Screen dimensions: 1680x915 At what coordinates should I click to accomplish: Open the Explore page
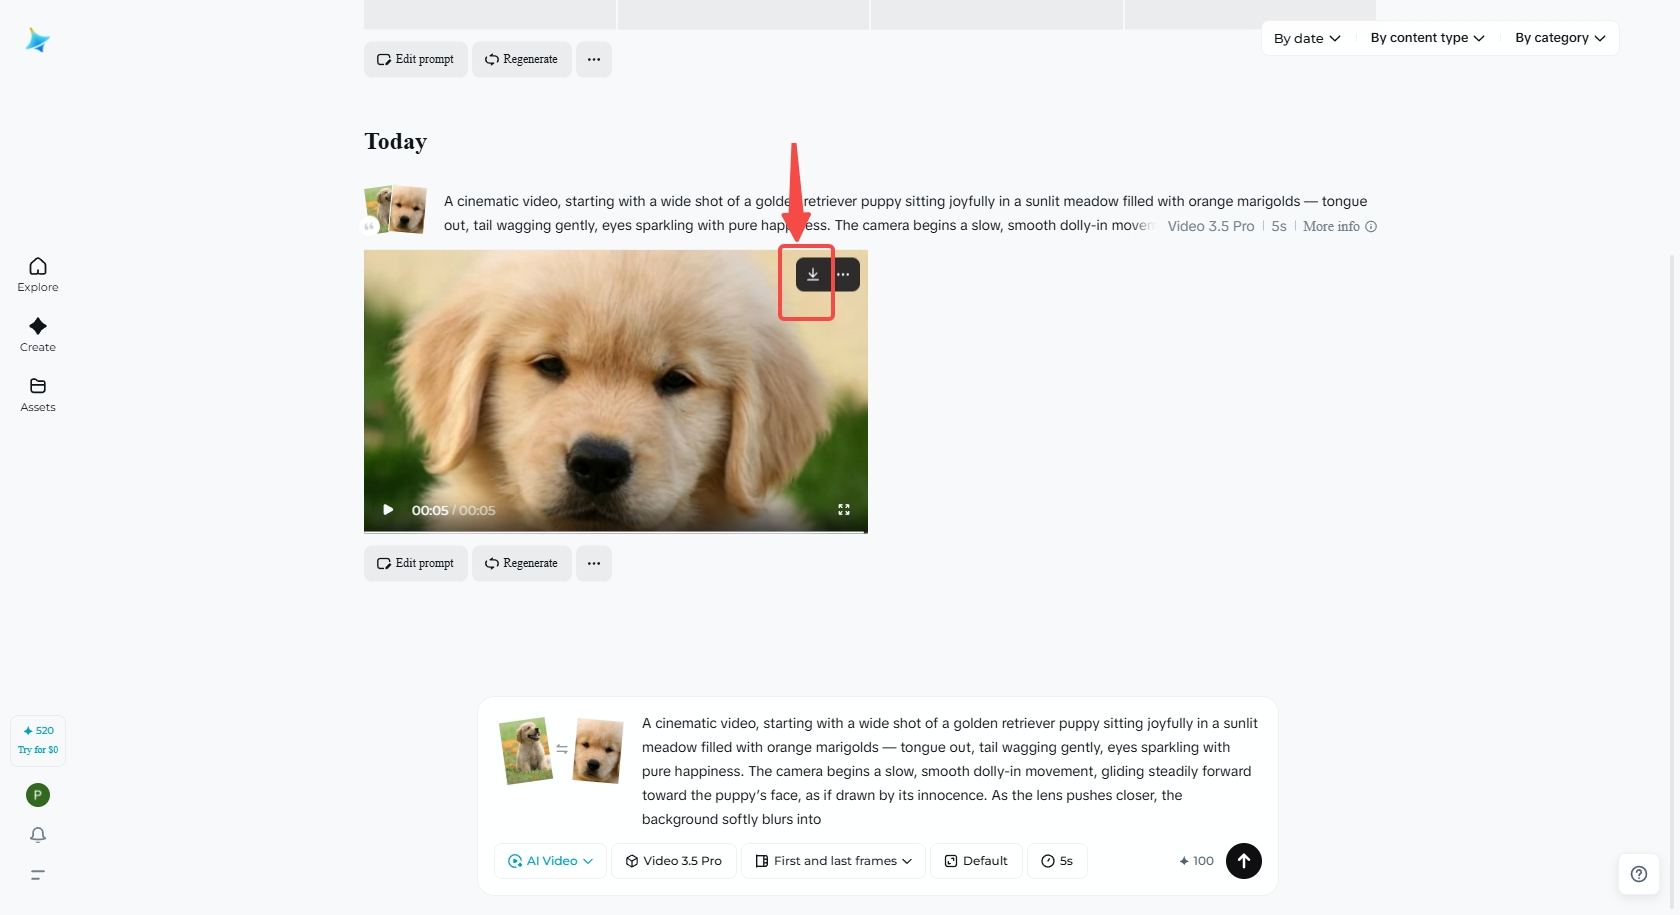38,274
